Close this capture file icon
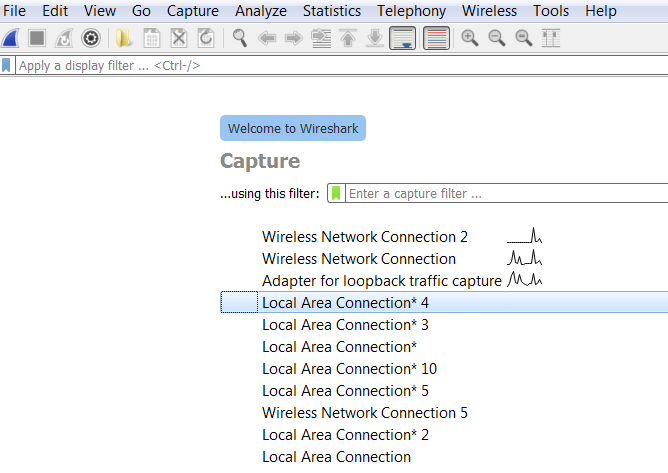The height and width of the screenshot is (473, 668). click(179, 38)
